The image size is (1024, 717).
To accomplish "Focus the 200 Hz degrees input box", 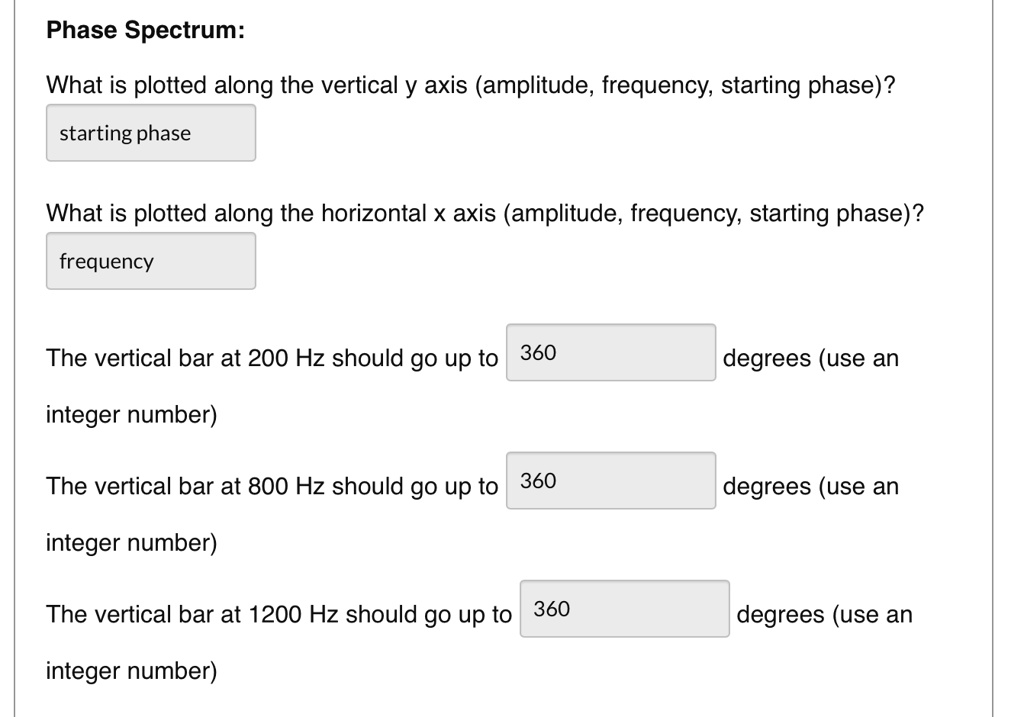I will tap(610, 353).
